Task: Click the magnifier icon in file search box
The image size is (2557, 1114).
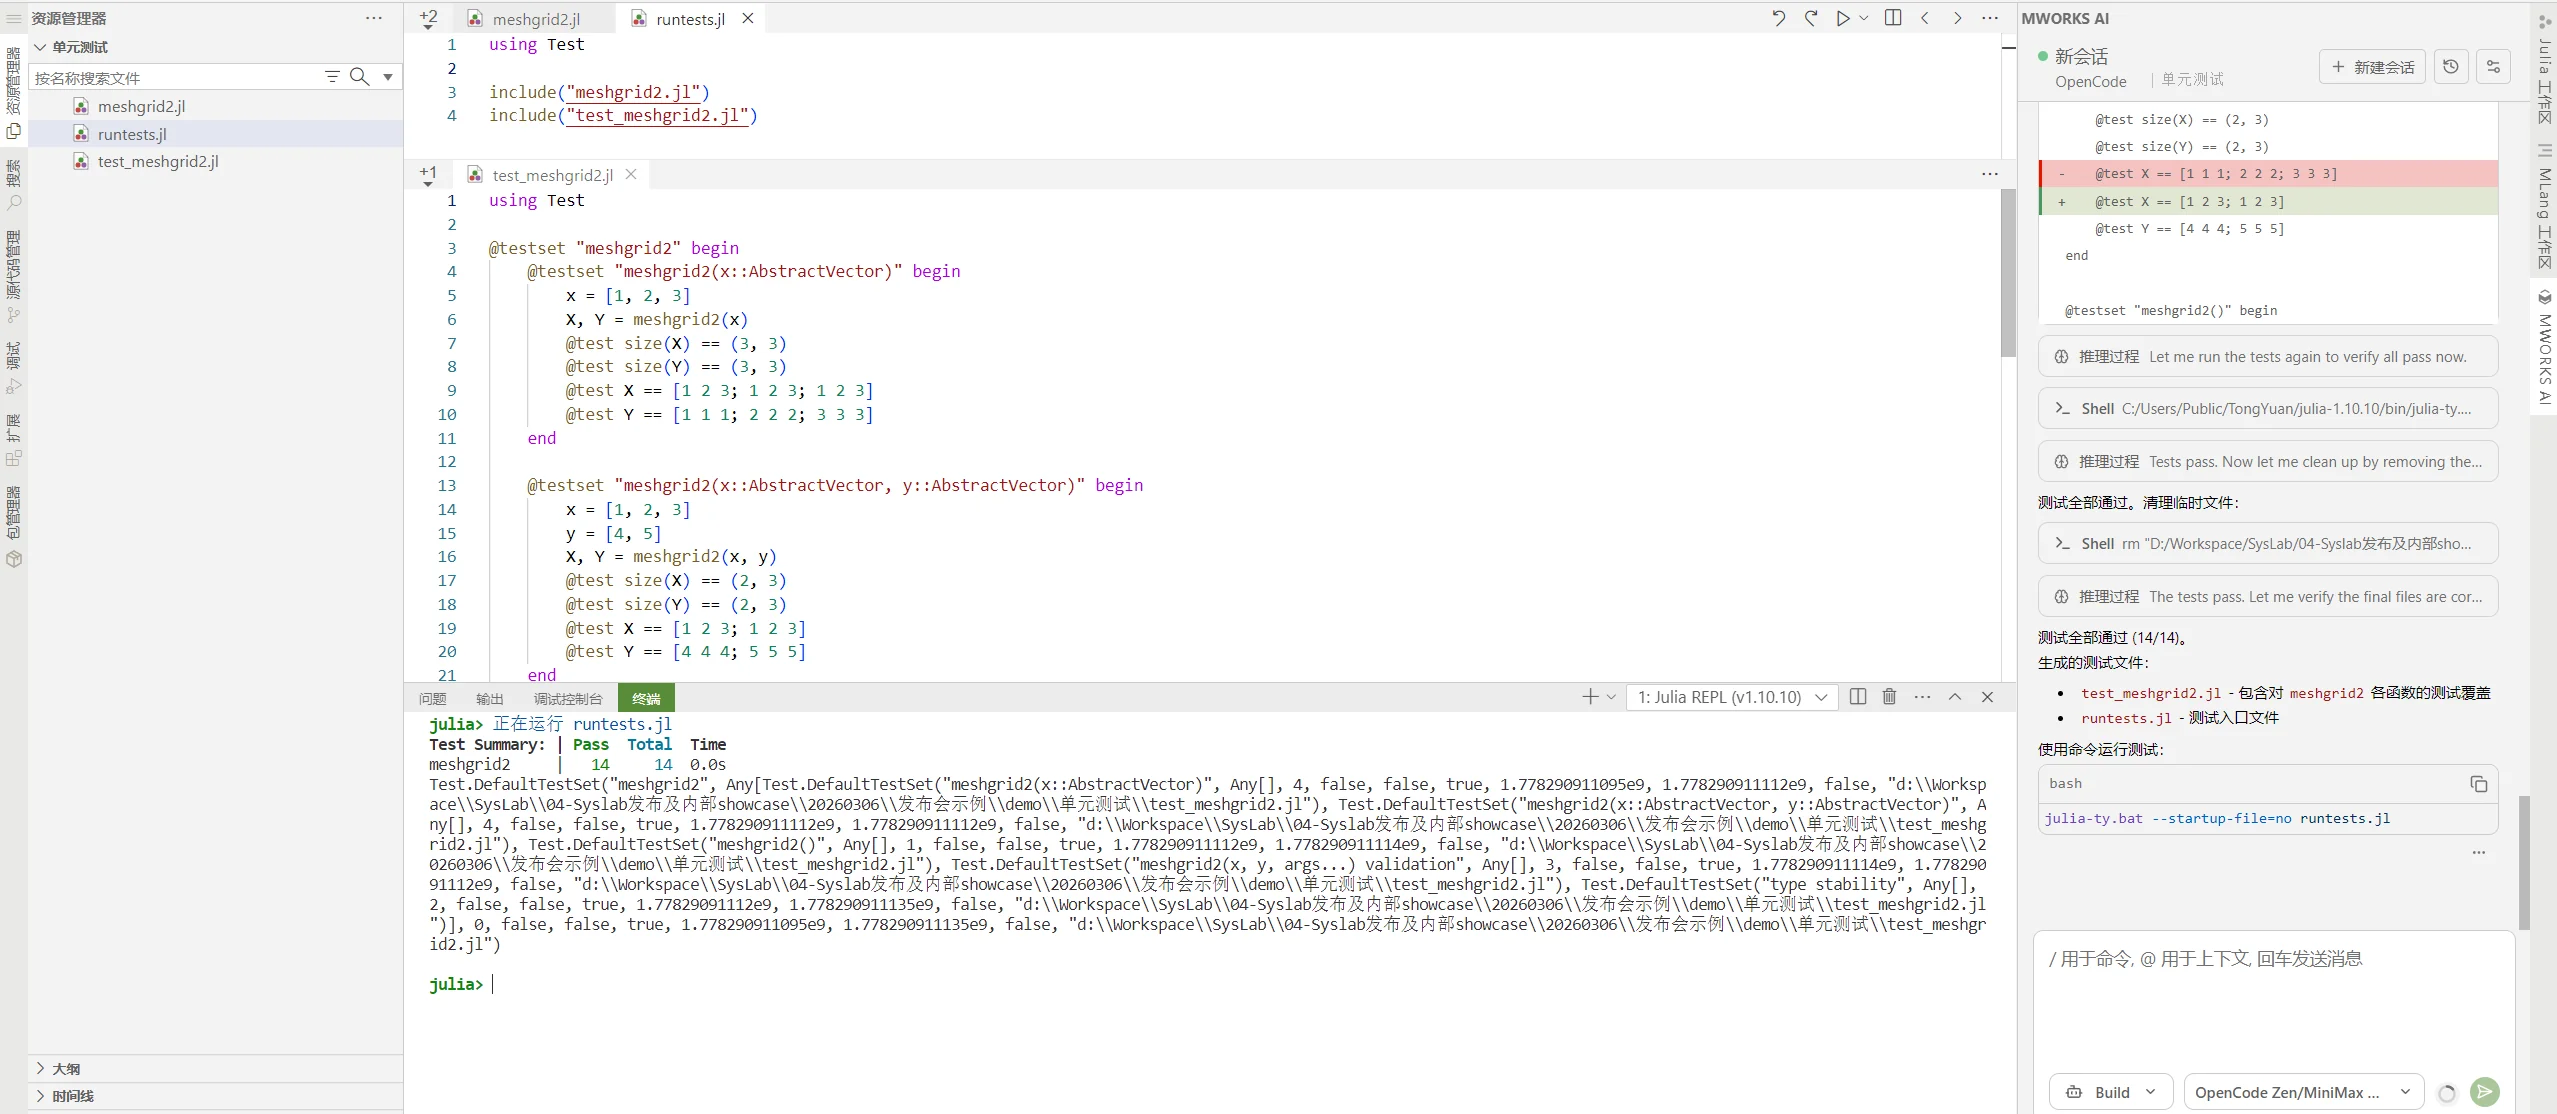Action: (x=360, y=77)
